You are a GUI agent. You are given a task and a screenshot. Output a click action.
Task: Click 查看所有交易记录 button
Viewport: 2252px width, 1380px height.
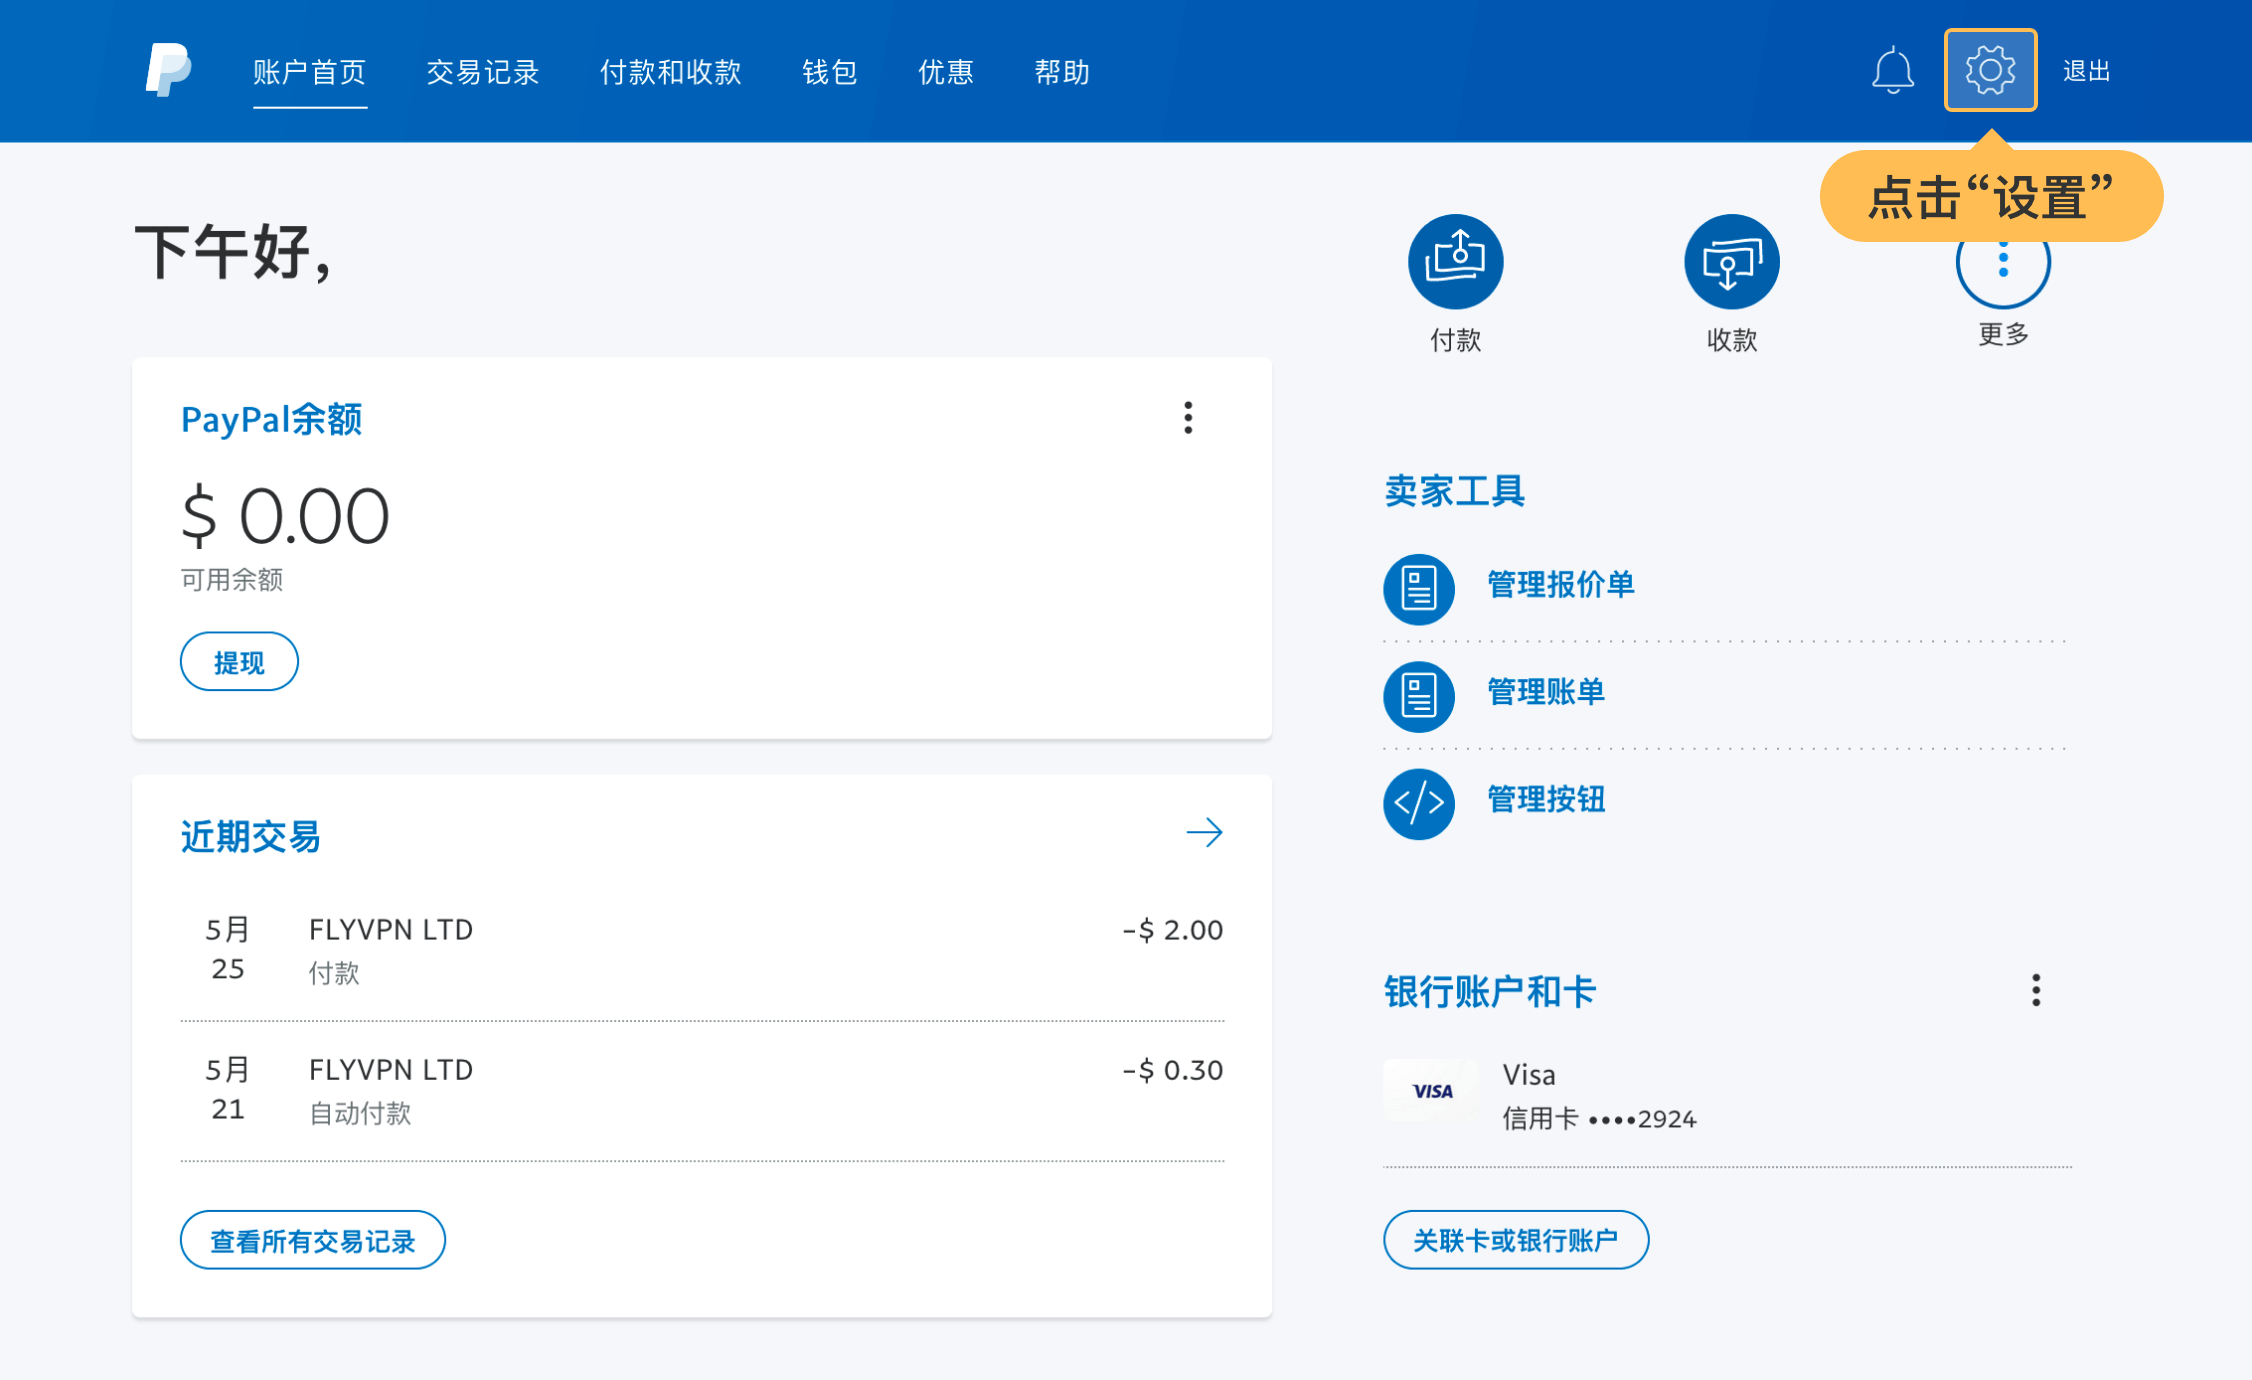pos(312,1240)
